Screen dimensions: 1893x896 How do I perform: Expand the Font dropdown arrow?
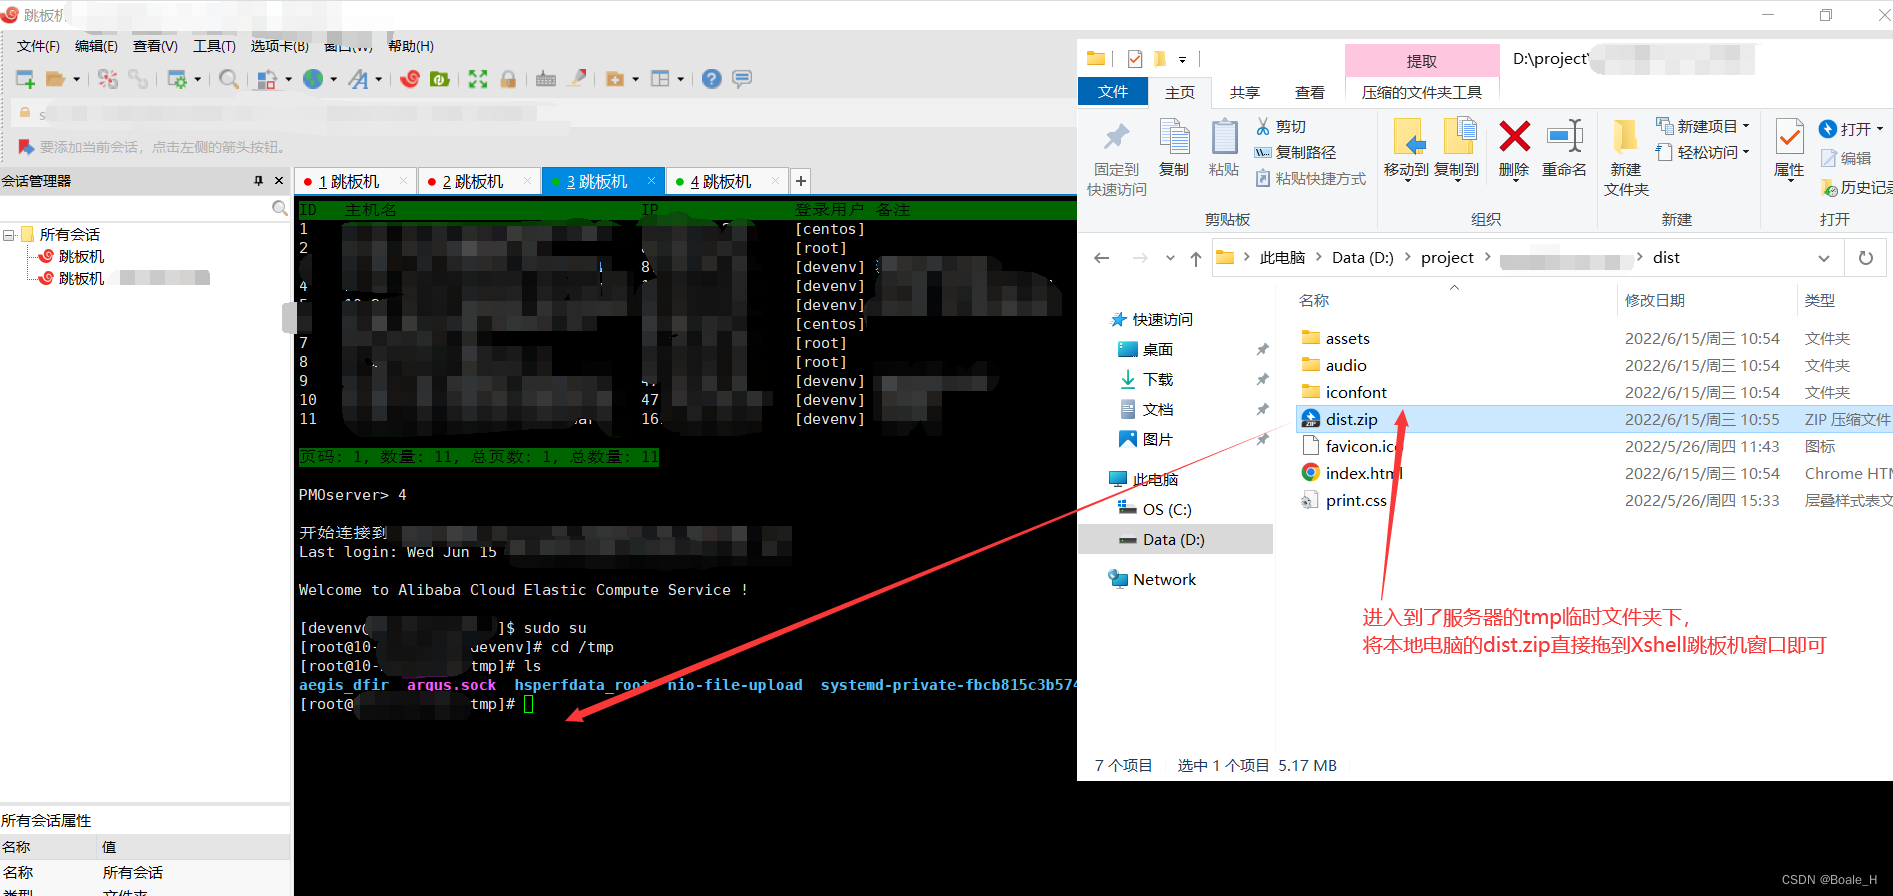coord(379,79)
